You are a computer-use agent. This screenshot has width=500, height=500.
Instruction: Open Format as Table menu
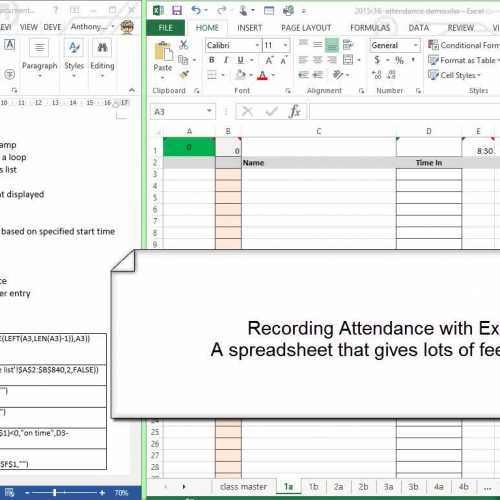tap(464, 60)
